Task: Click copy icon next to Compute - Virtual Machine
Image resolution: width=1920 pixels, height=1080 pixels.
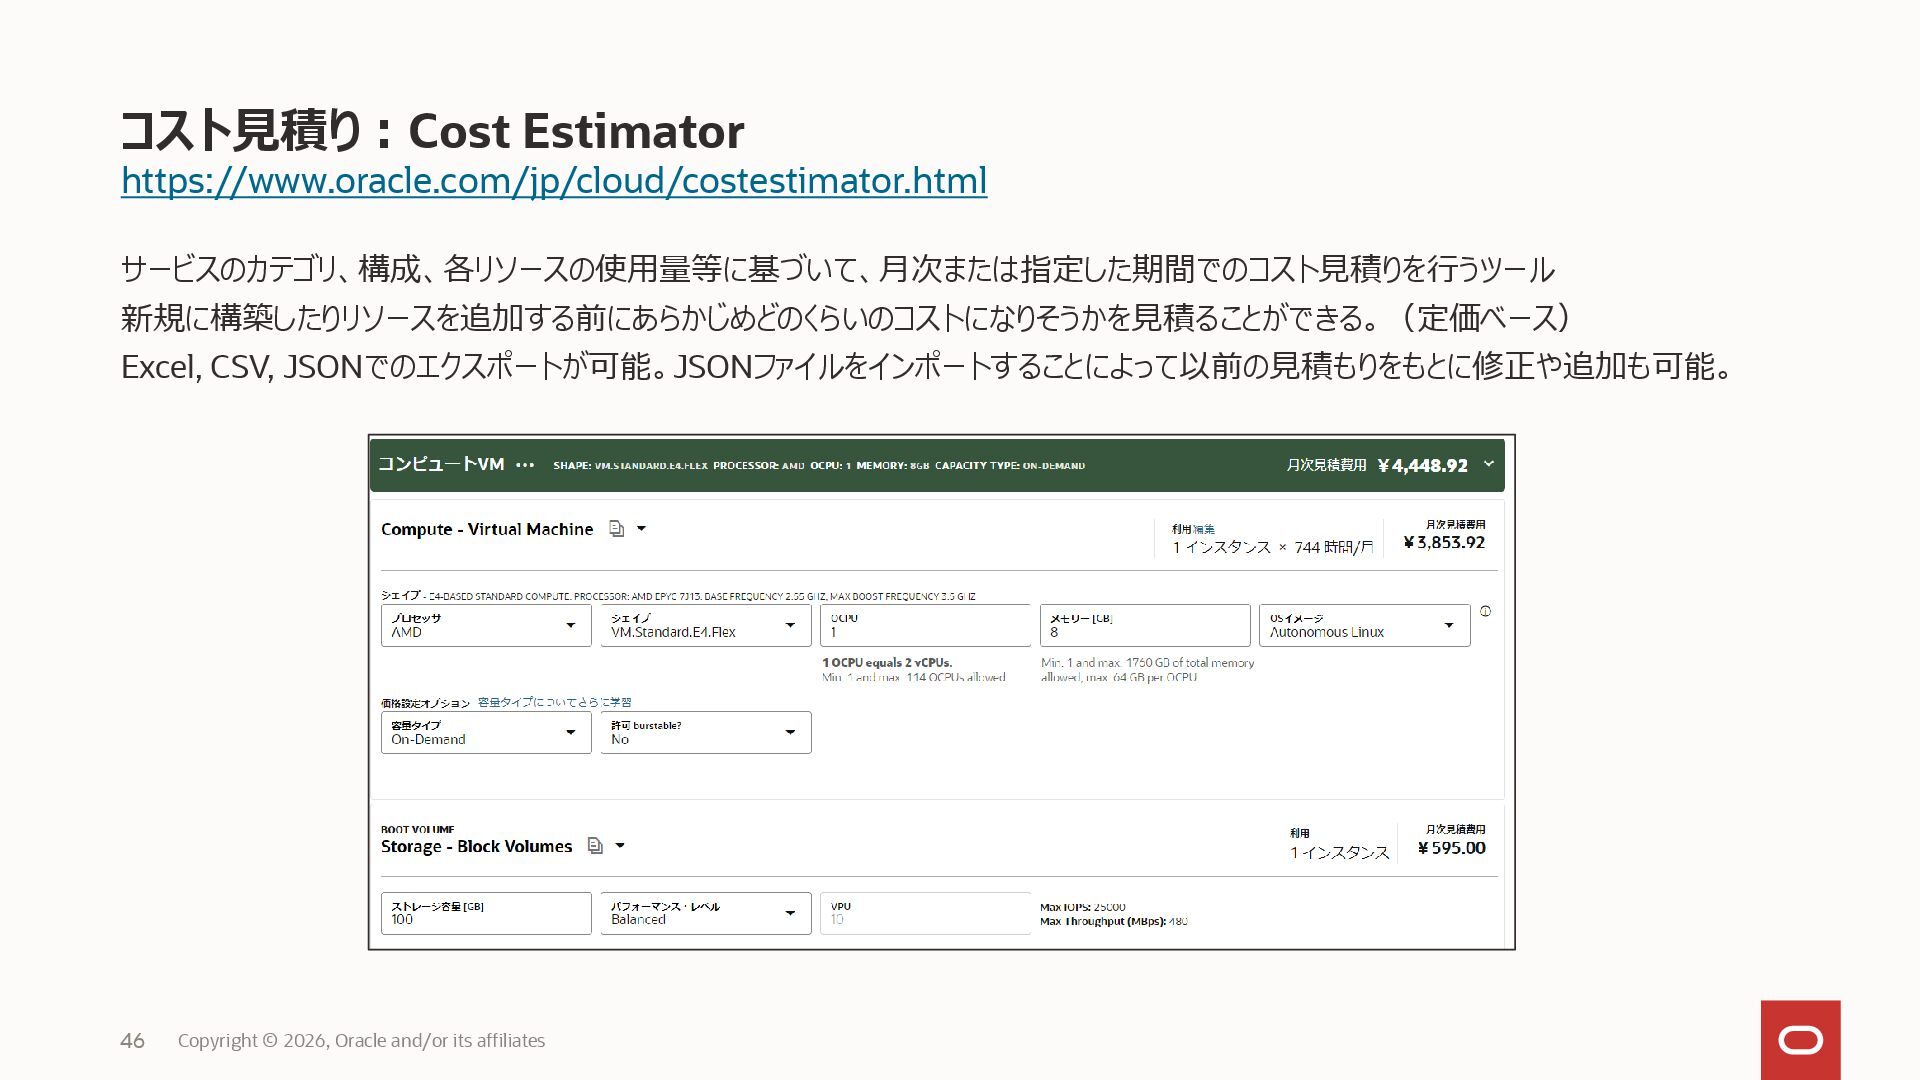Action: pos(617,529)
